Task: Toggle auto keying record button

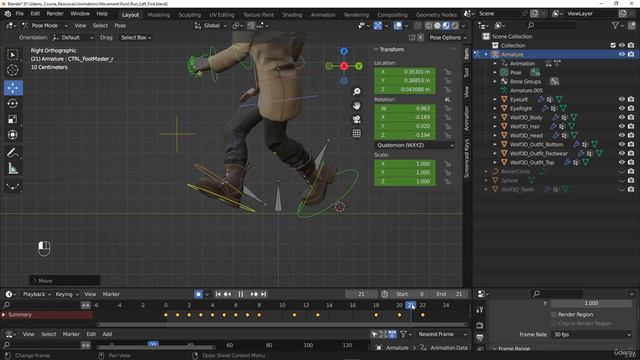Action: point(198,294)
